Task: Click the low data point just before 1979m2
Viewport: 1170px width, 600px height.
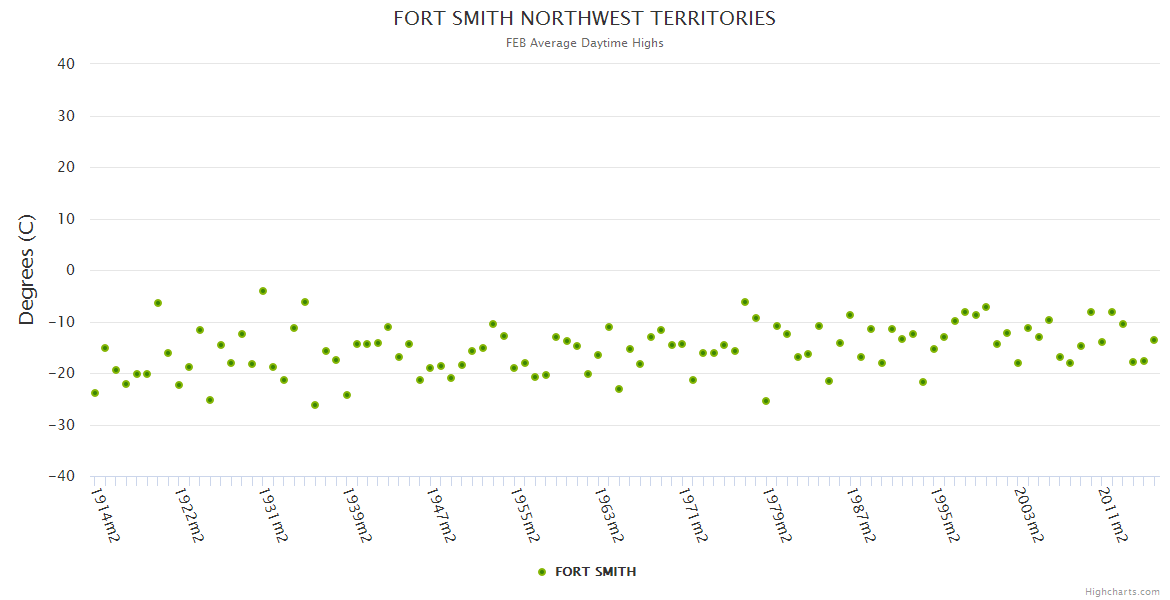Action: [x=766, y=401]
